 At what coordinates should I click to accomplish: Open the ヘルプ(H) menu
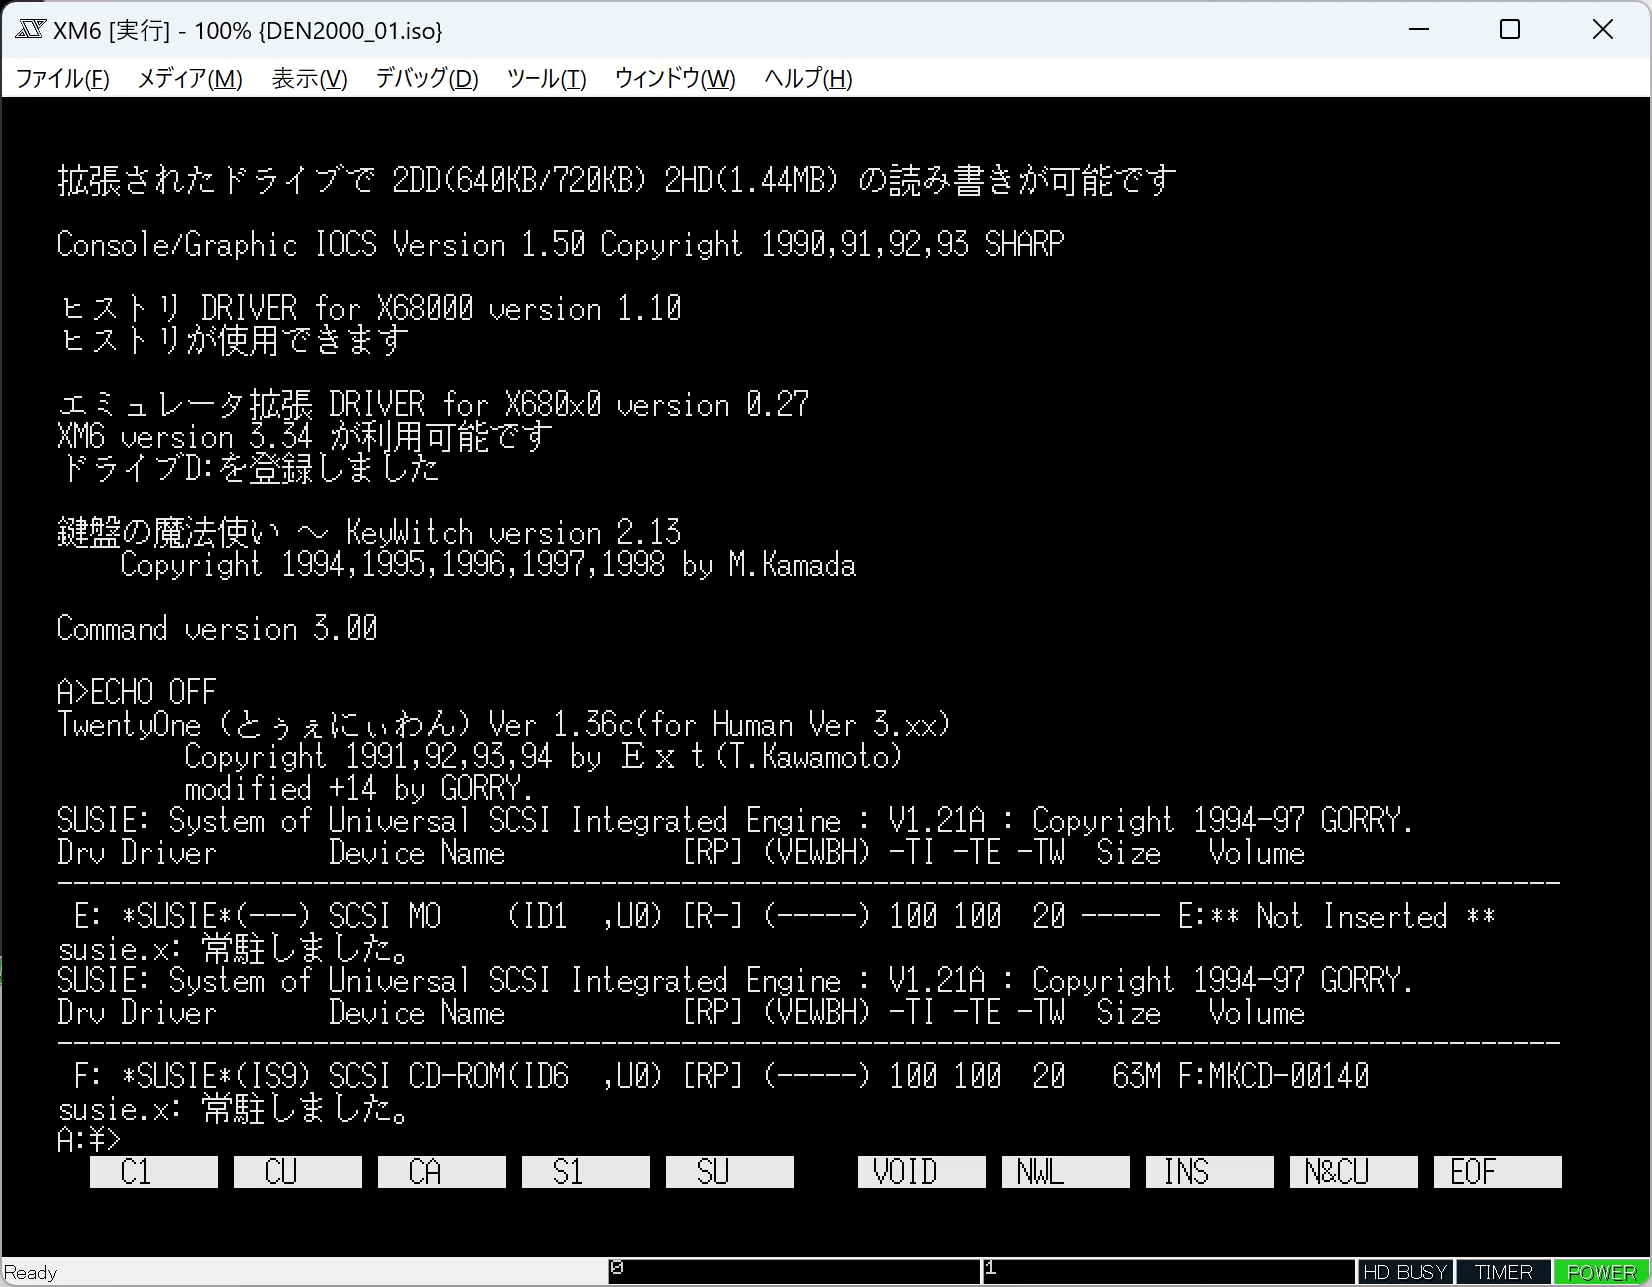[808, 78]
